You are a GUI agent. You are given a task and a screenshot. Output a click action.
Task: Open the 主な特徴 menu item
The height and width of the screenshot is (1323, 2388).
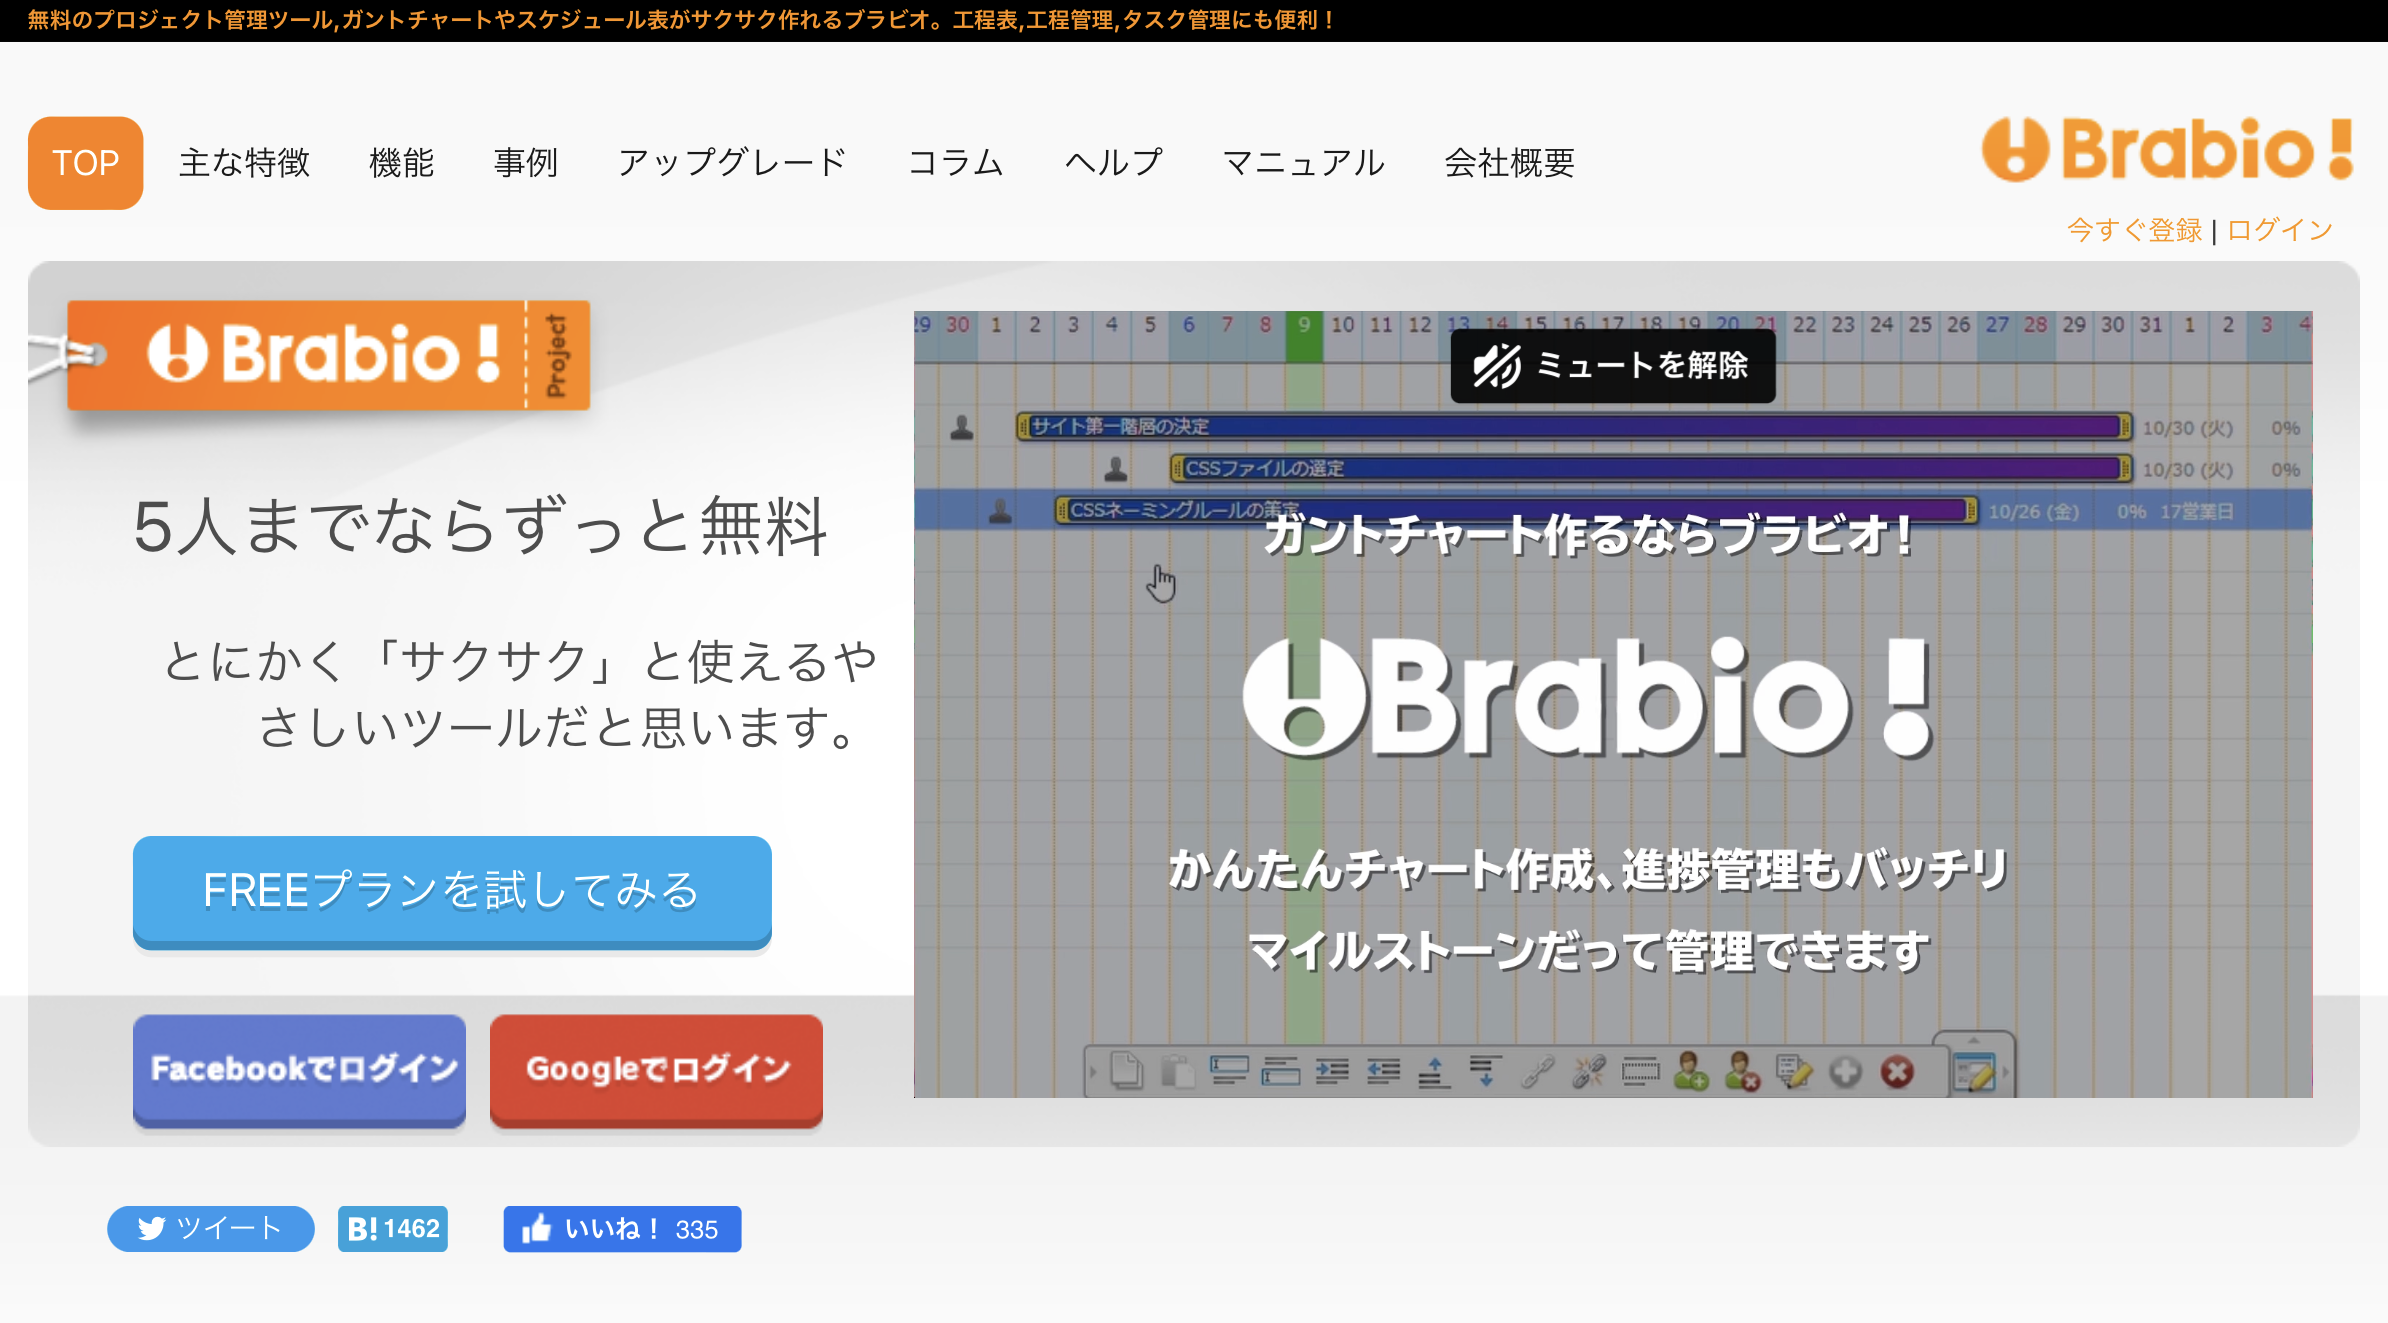[245, 162]
